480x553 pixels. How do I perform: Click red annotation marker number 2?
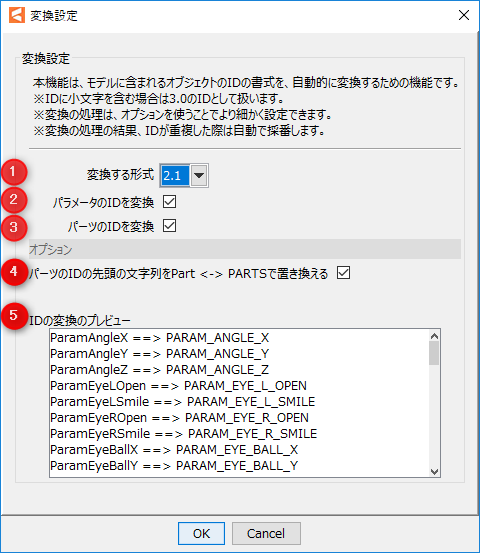(x=14, y=200)
